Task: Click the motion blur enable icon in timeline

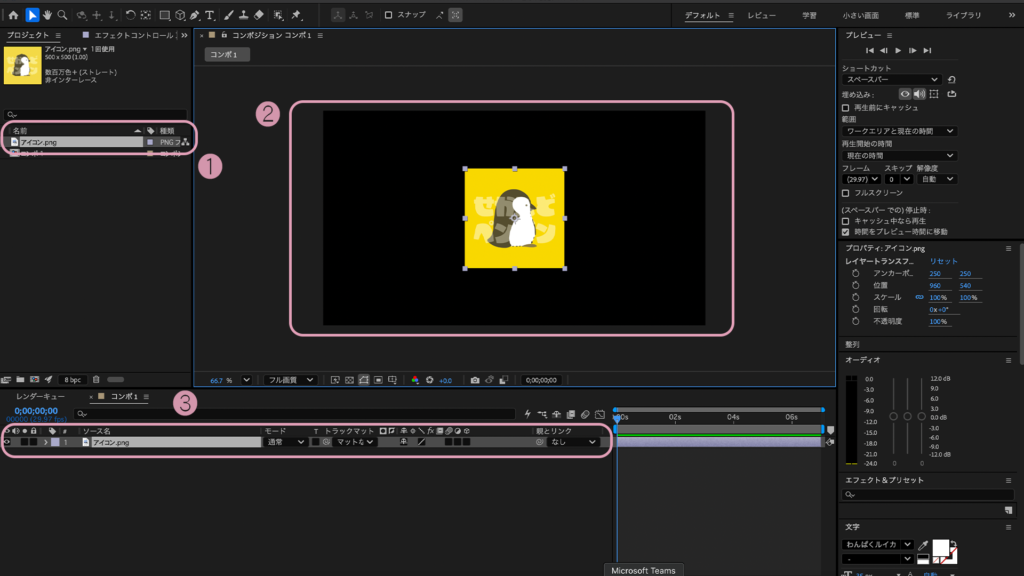Action: pyautogui.click(x=585, y=414)
